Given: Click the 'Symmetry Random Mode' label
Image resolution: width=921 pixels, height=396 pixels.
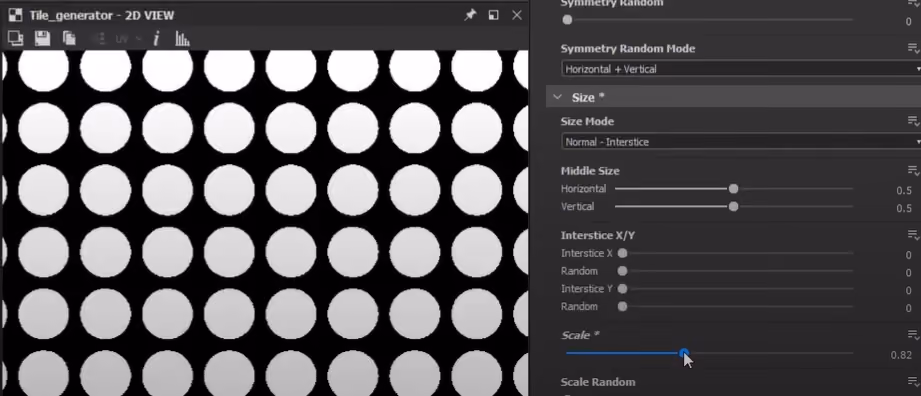Looking at the screenshot, I should [628, 48].
